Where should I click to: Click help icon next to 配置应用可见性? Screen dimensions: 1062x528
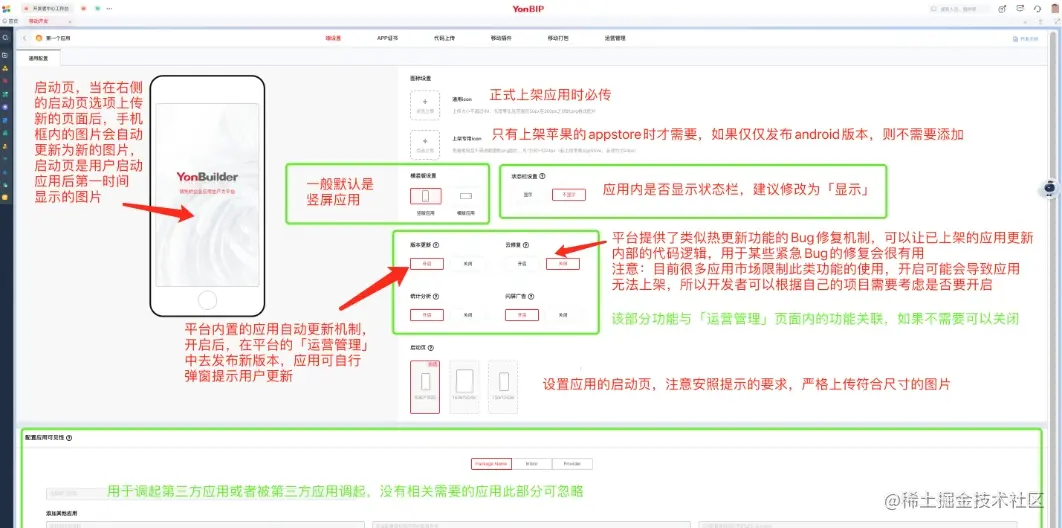coord(69,438)
